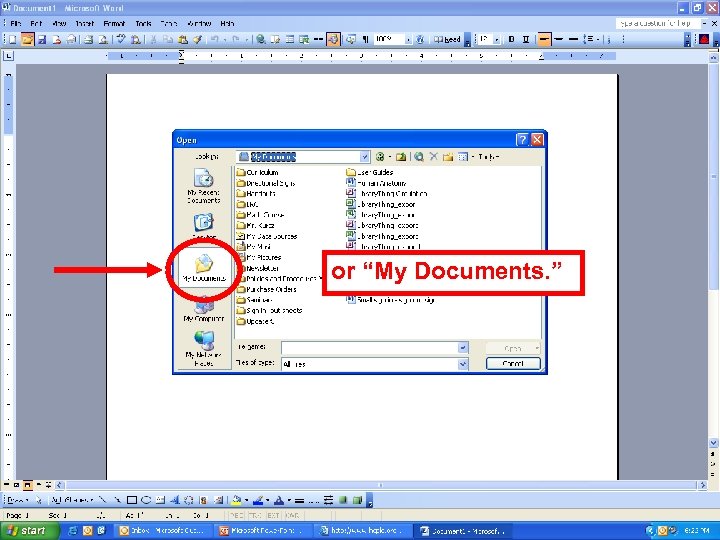Click the Insert Table toolbar icon
The width and height of the screenshot is (720, 540).
coord(290,39)
